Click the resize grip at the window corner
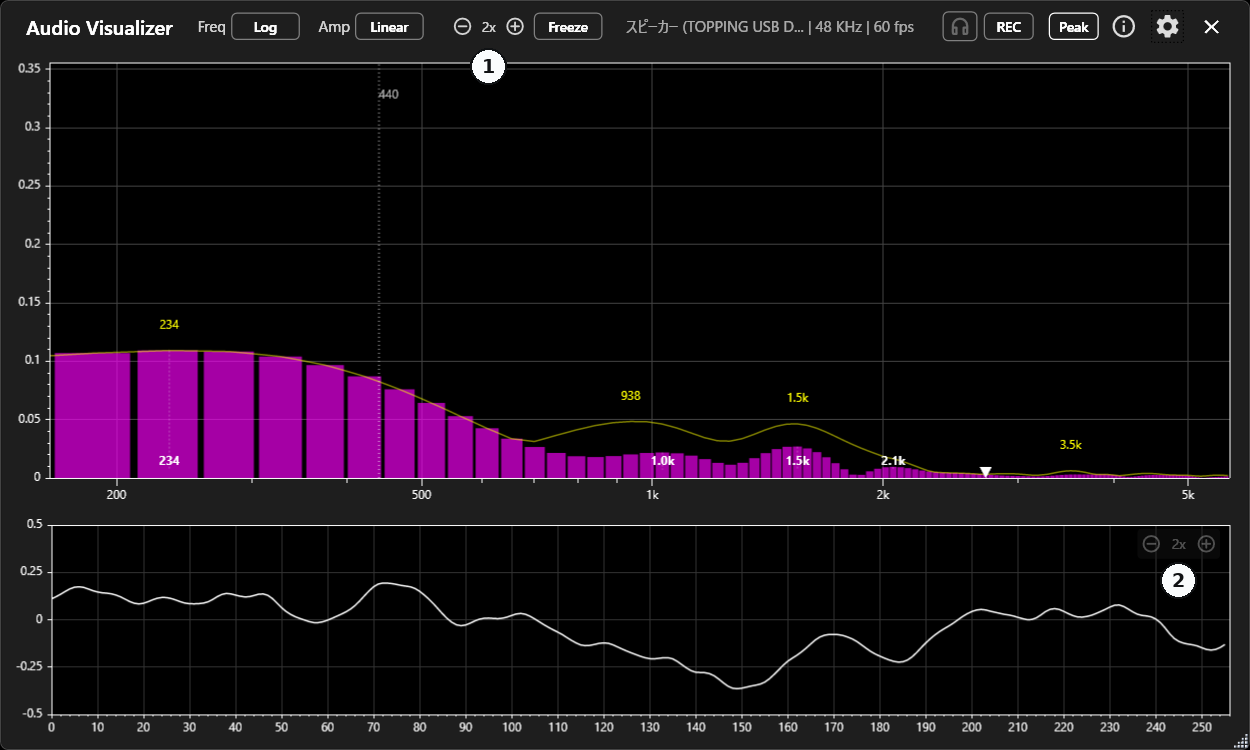Viewport: 1250px width, 750px height. [1242, 742]
